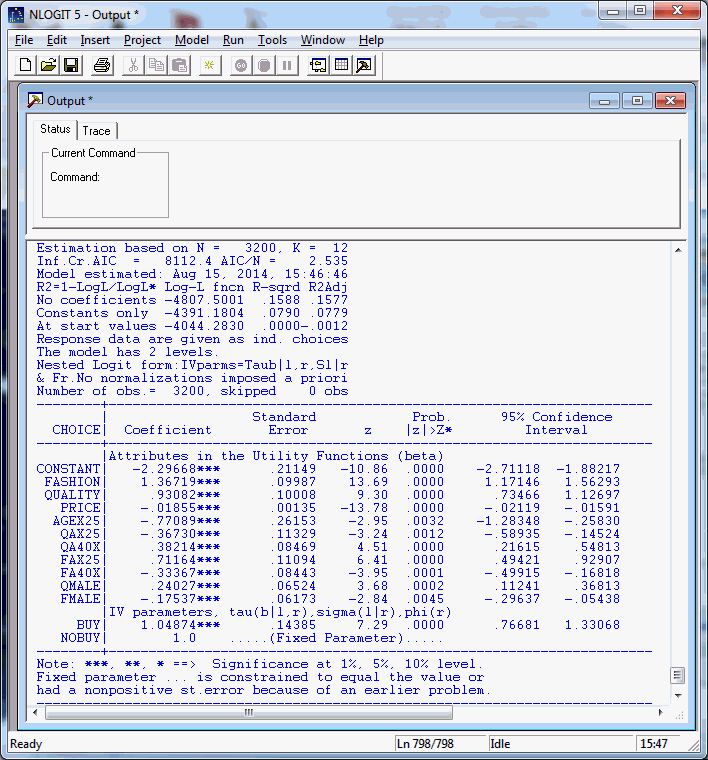Select the Status tab
Screen dimensions: 708x760
pyautogui.click(x=55, y=129)
